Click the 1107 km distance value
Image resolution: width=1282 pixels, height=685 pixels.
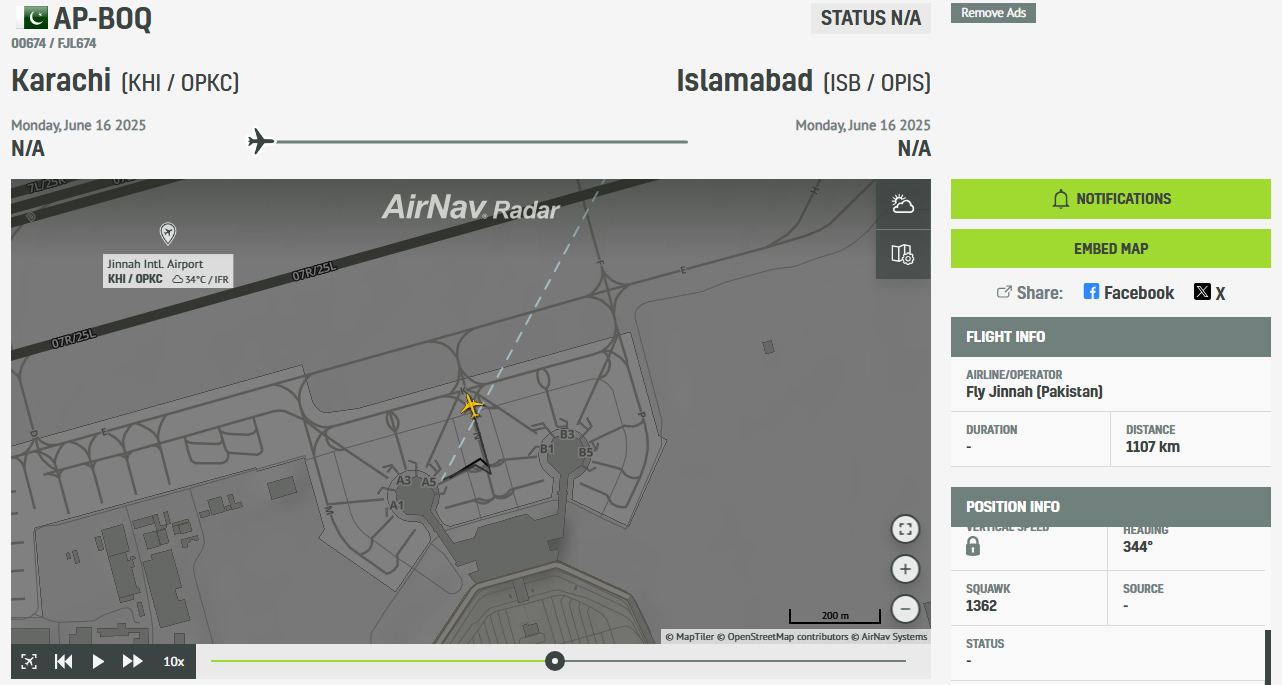[1153, 447]
